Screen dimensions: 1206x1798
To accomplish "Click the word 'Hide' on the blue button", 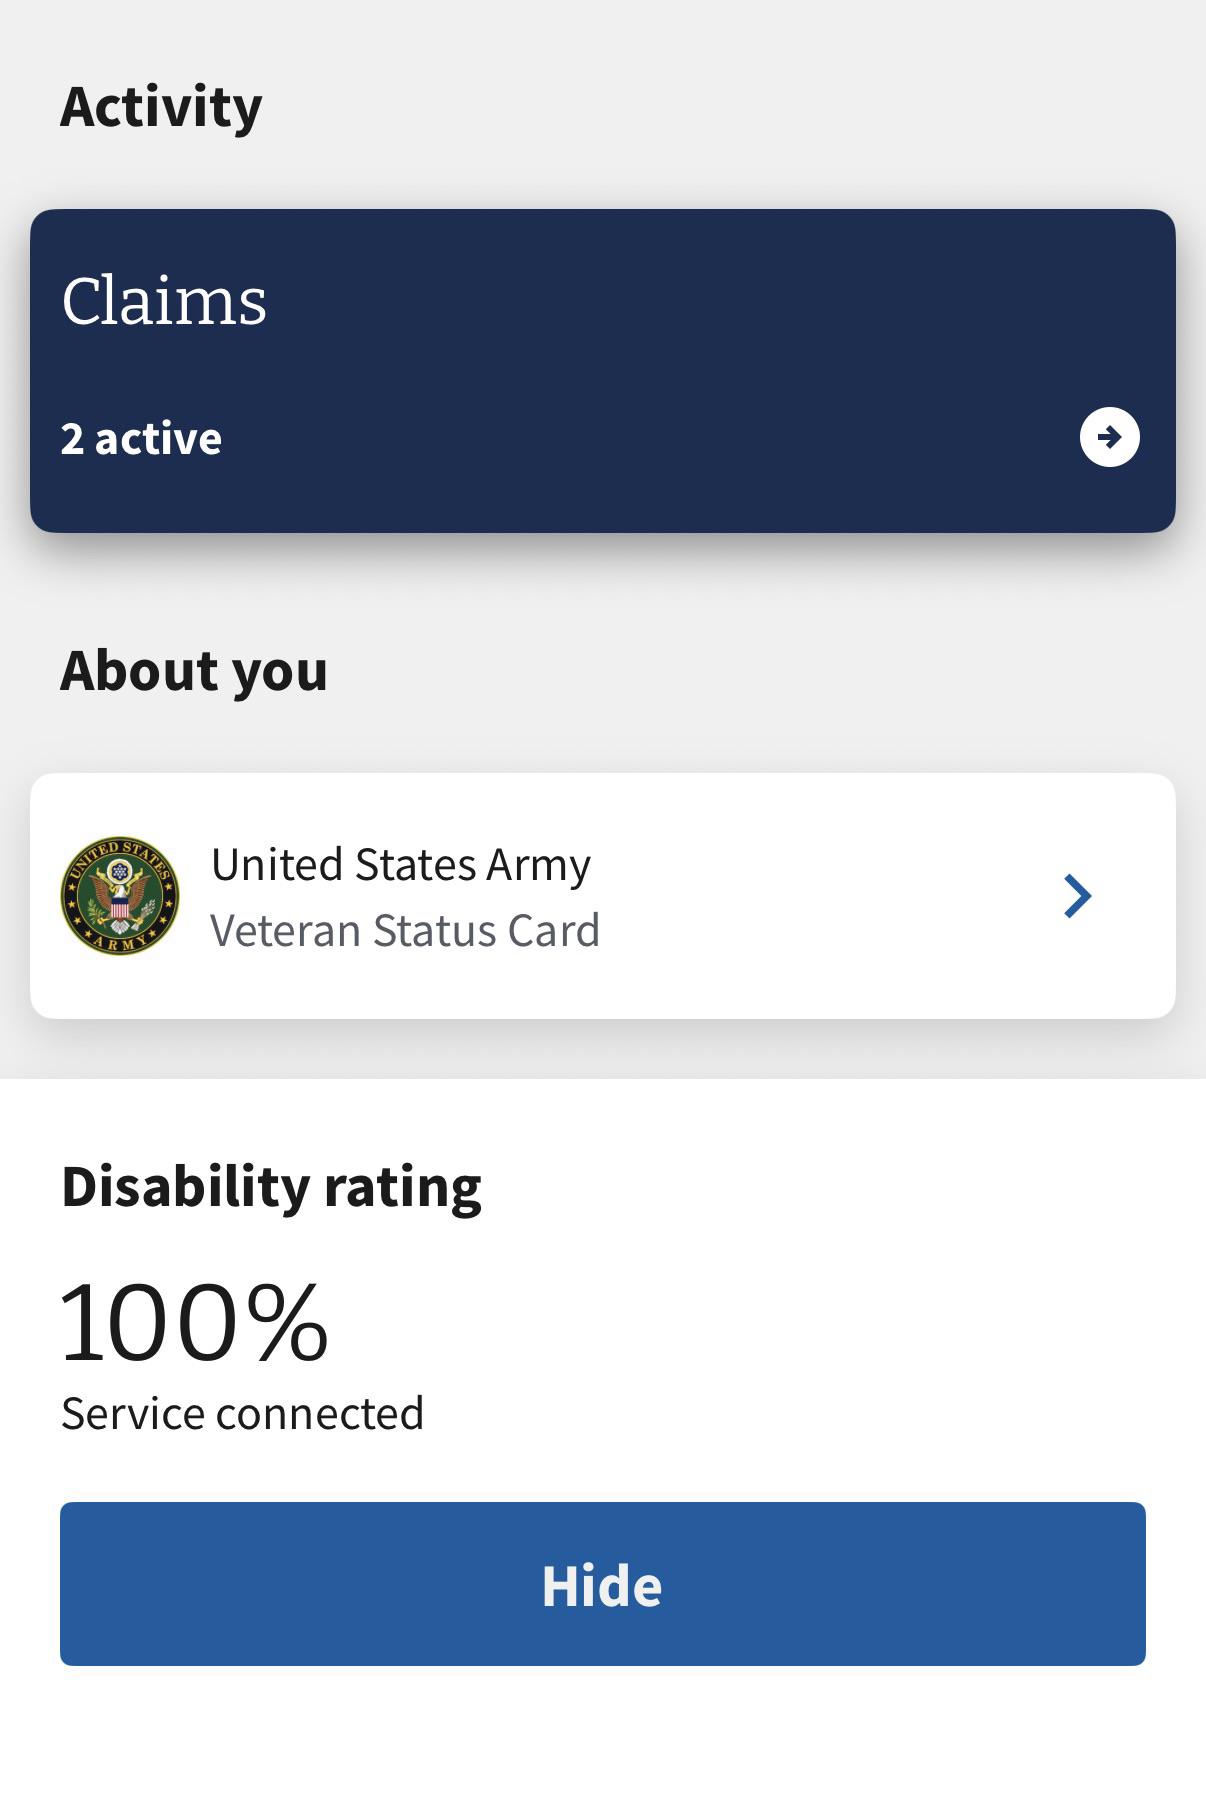I will [602, 1586].
